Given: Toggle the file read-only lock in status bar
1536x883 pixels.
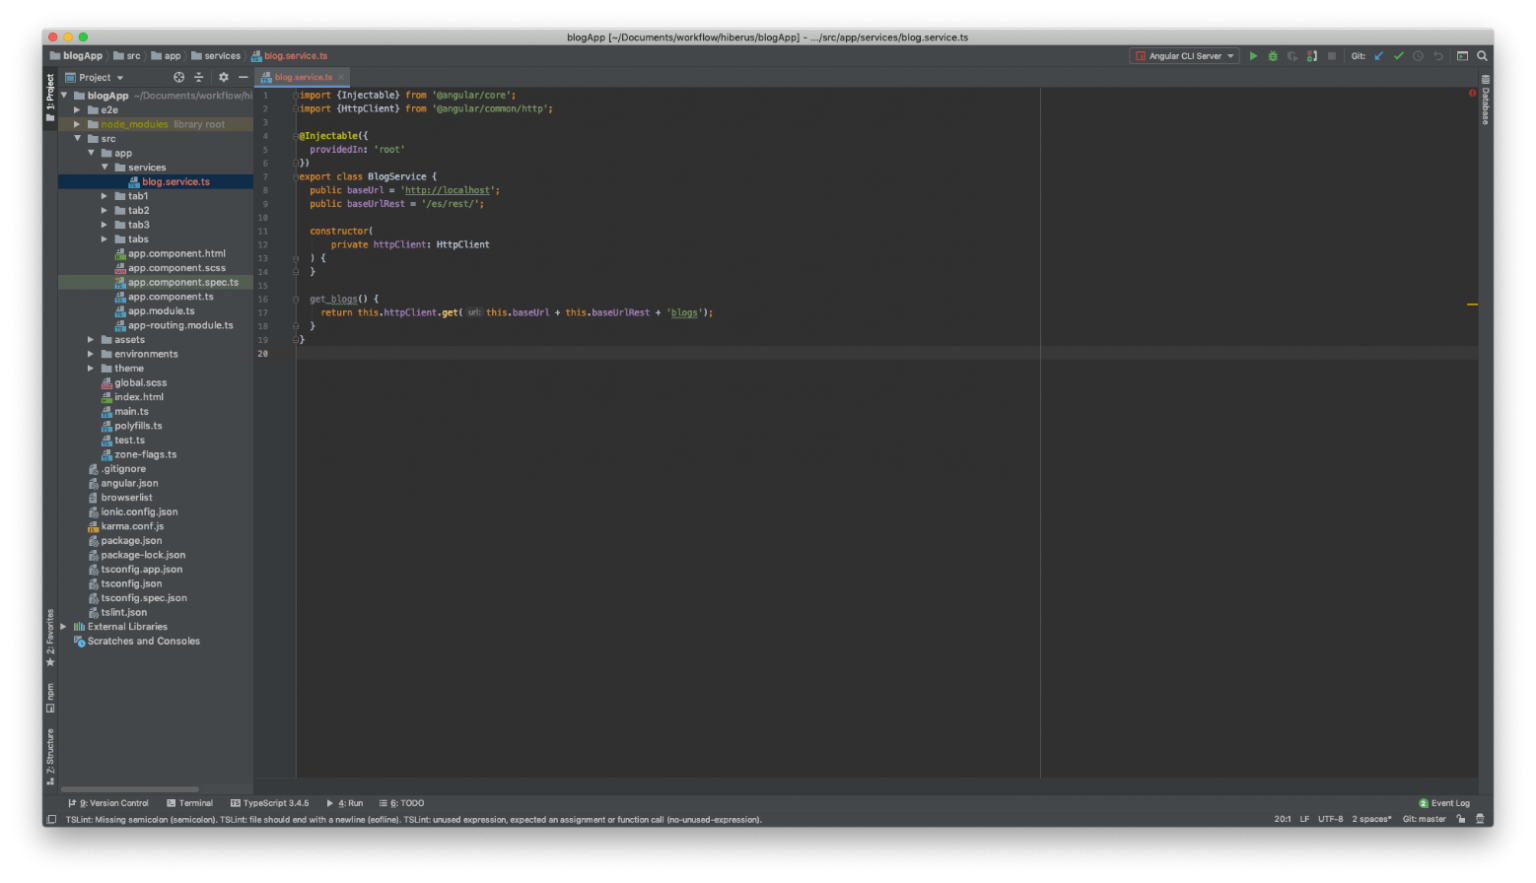Looking at the screenshot, I should (1460, 818).
